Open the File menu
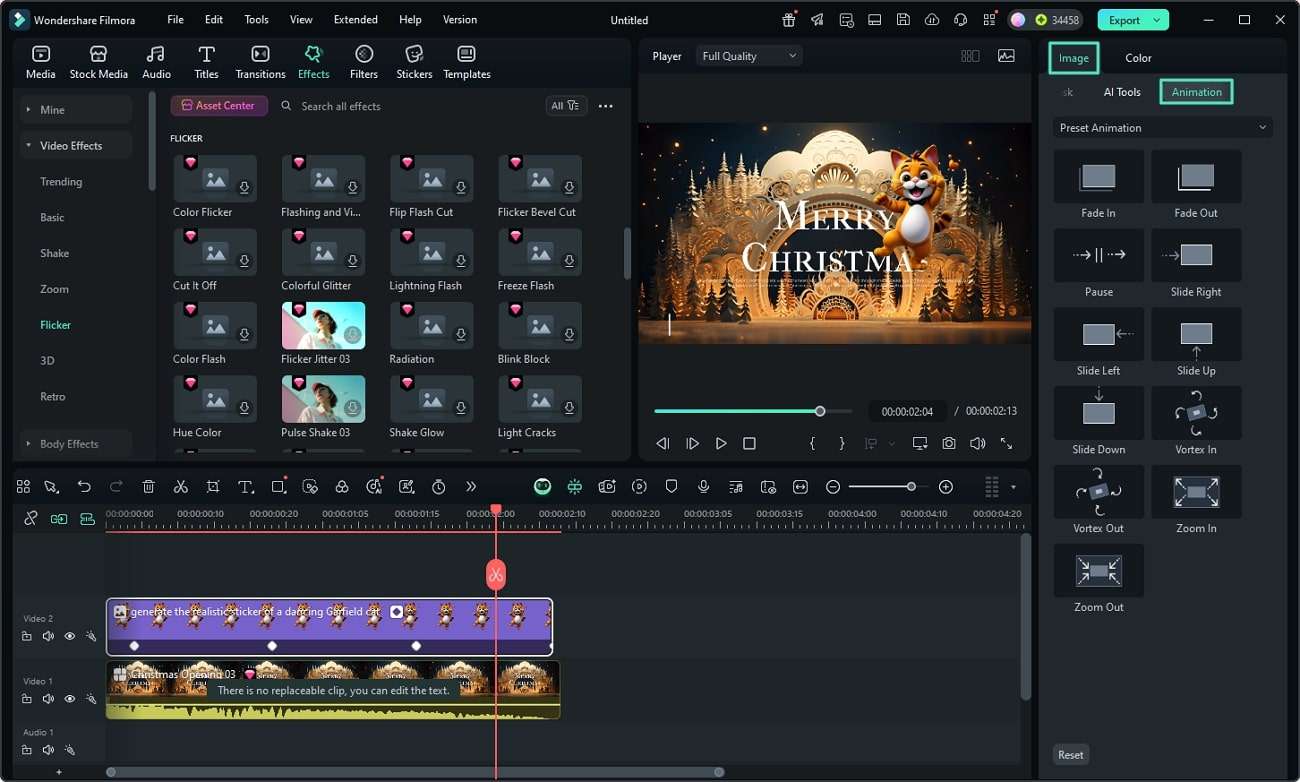Screen dimensions: 1300x782 175,19
